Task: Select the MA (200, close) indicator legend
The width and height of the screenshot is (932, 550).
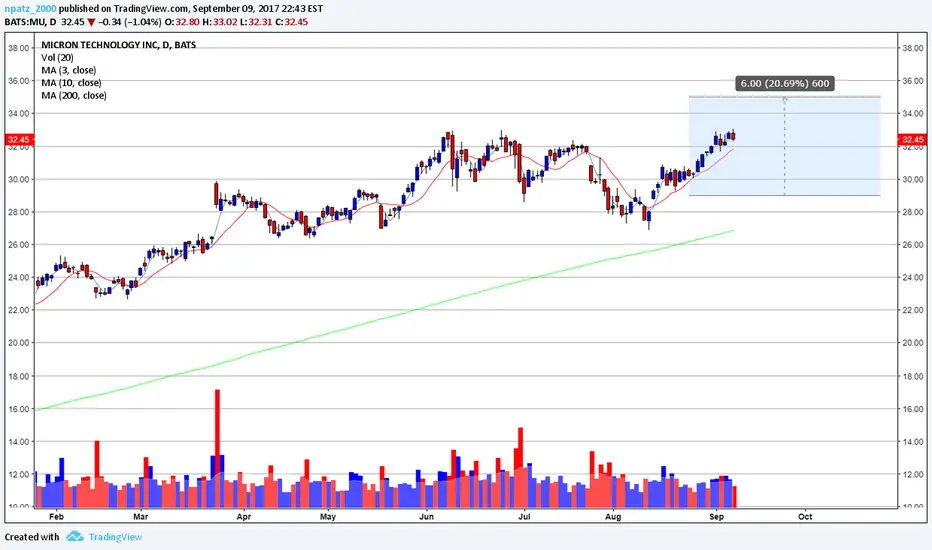Action: [74, 96]
